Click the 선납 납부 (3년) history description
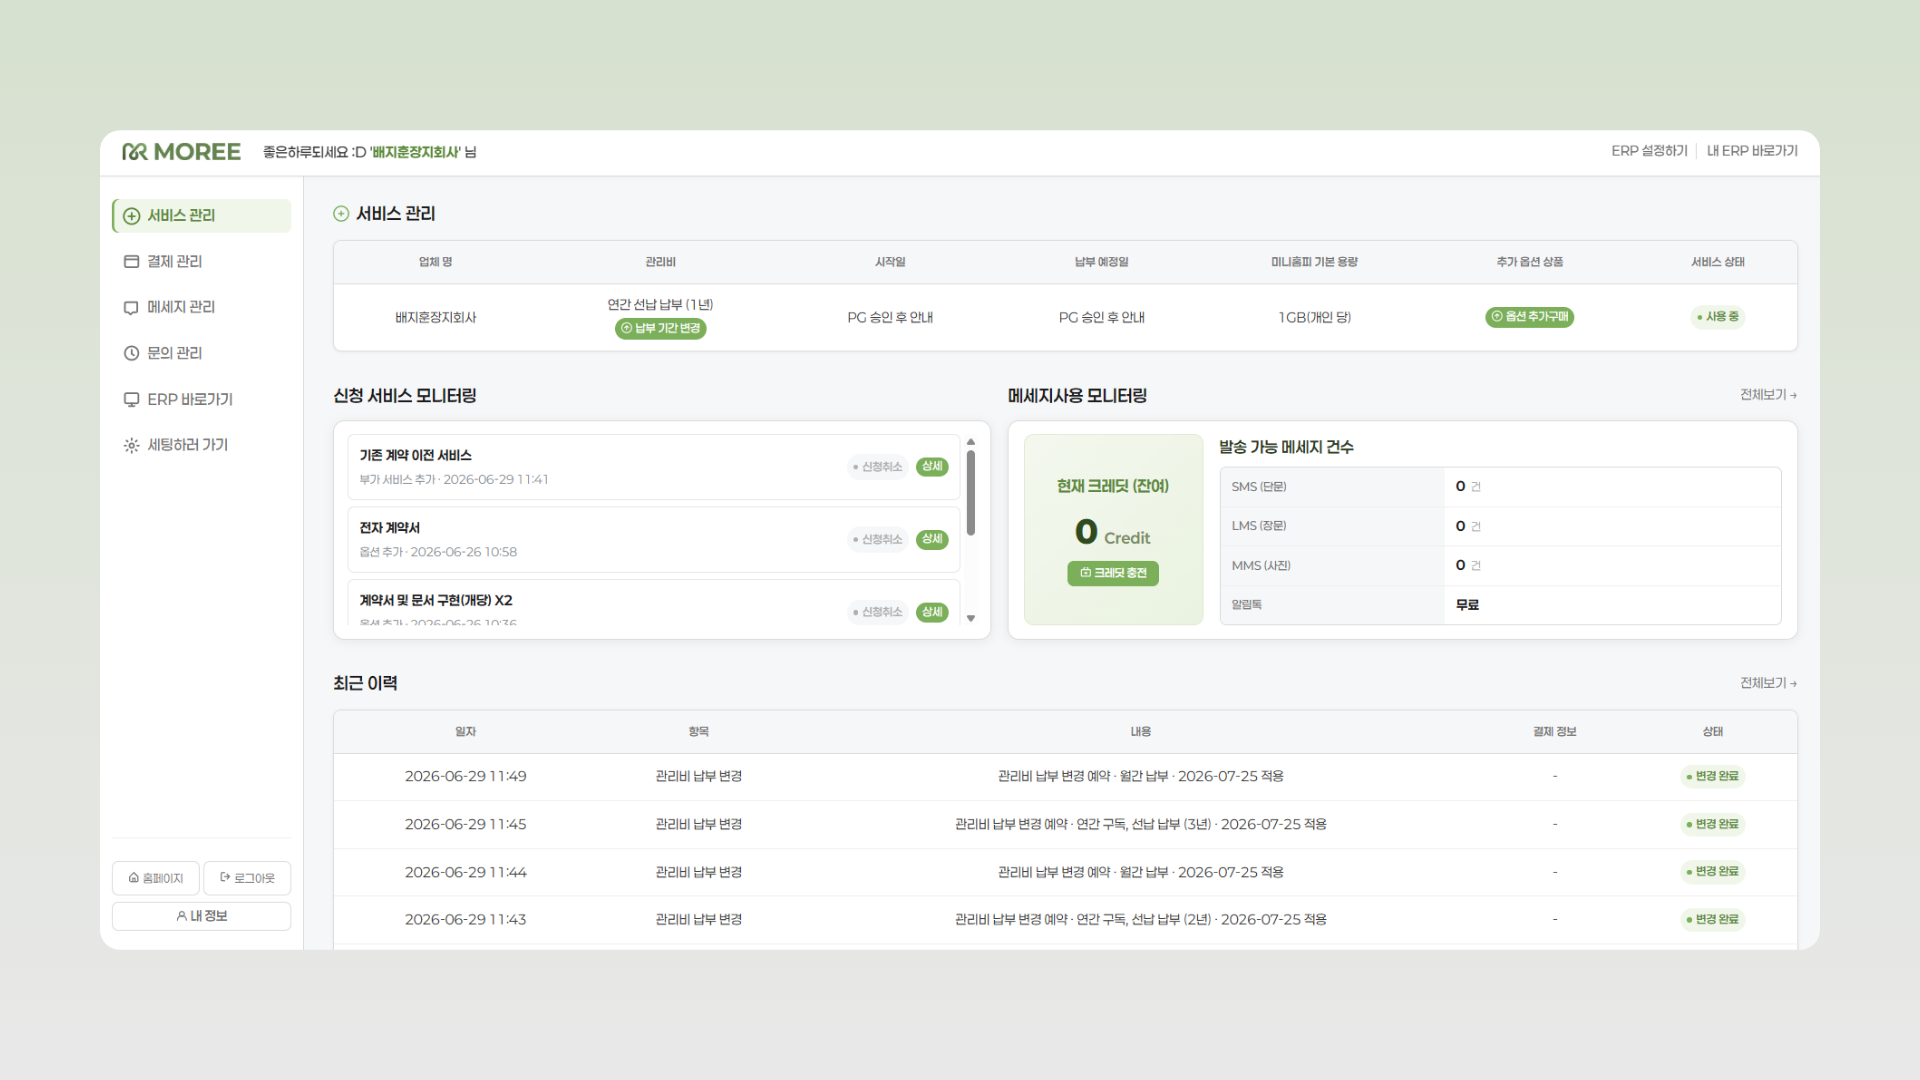This screenshot has height=1080, width=1920. click(1140, 825)
